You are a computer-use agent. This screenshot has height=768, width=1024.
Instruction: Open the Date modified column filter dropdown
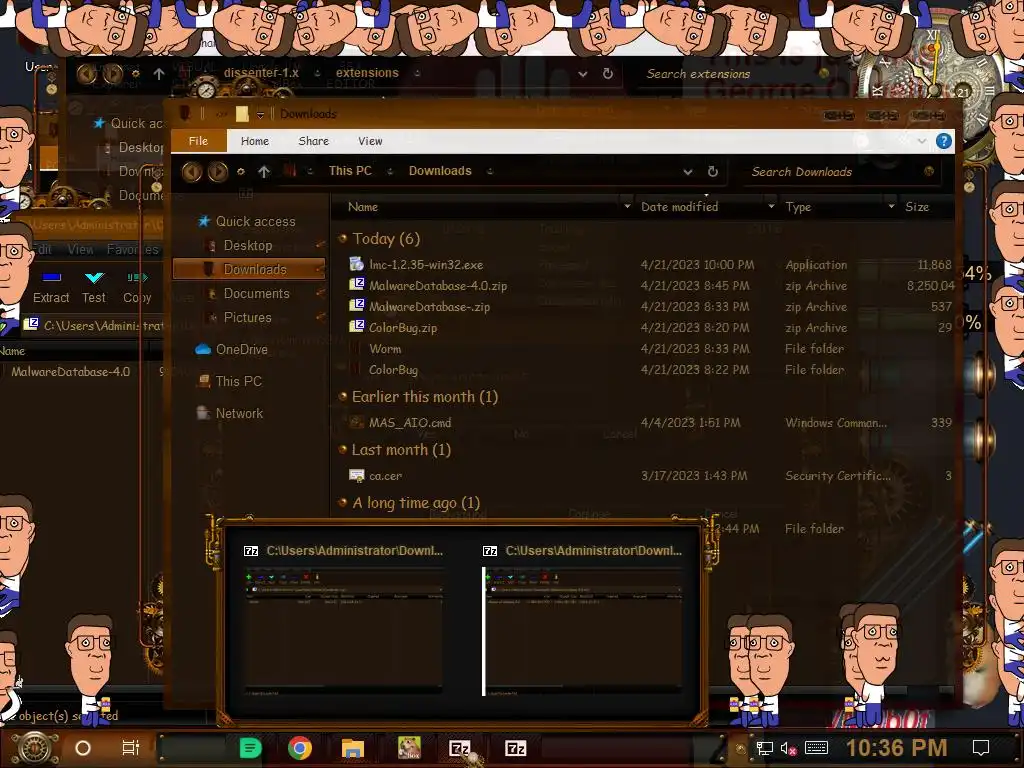[x=771, y=206]
